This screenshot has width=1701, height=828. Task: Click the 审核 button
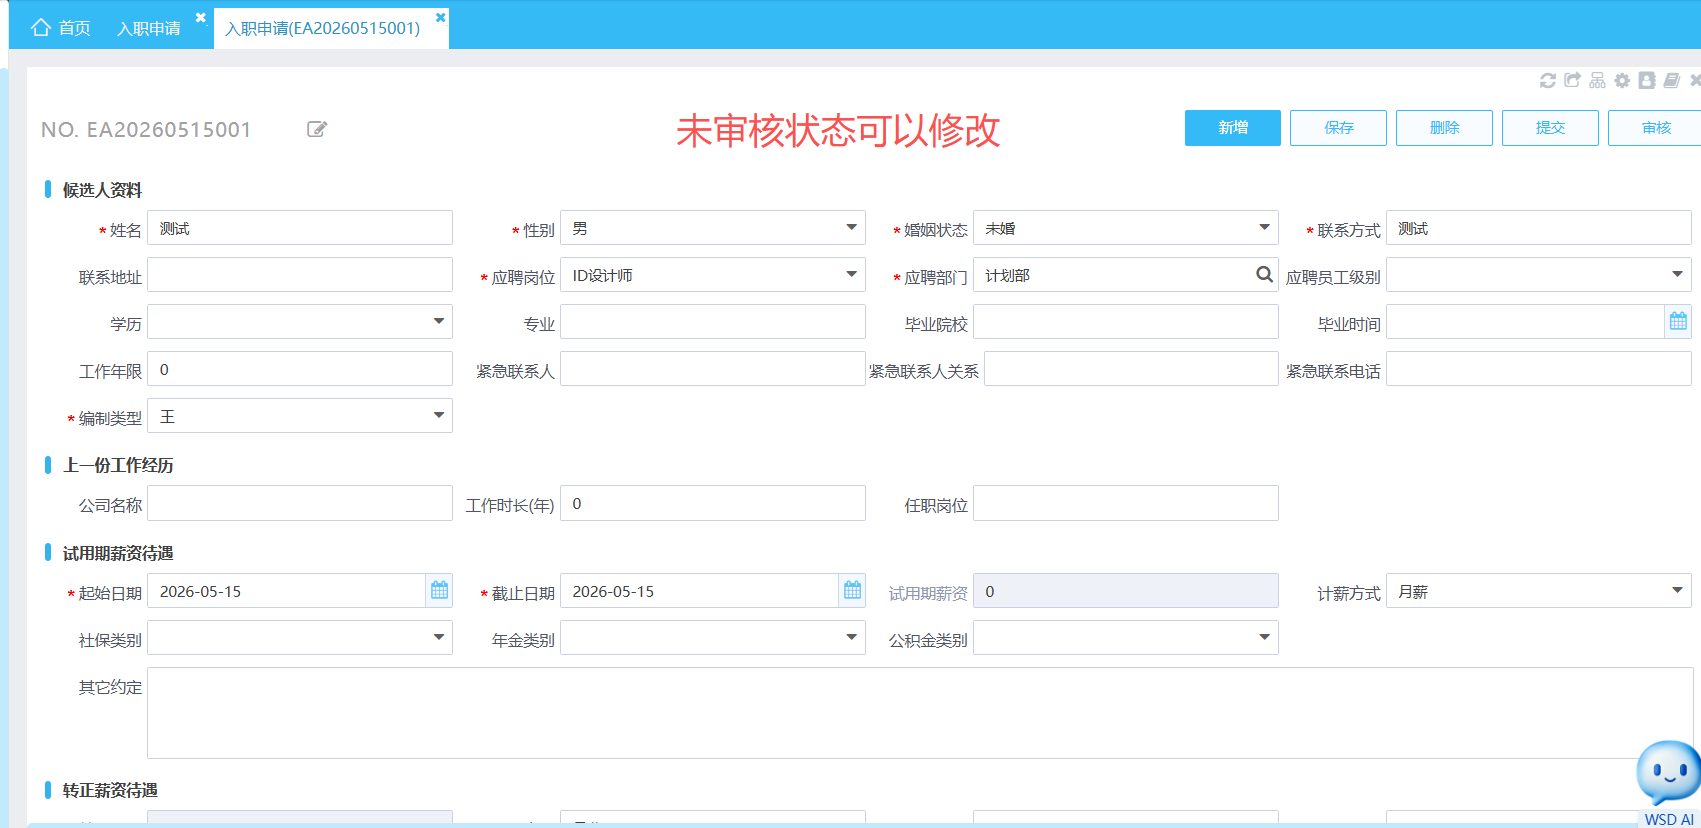click(1655, 128)
